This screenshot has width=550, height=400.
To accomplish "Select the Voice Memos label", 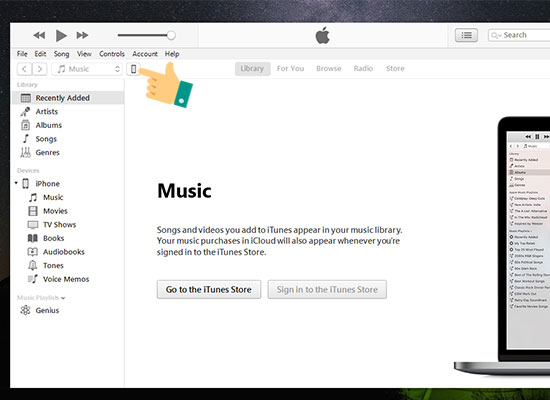I will [x=66, y=279].
